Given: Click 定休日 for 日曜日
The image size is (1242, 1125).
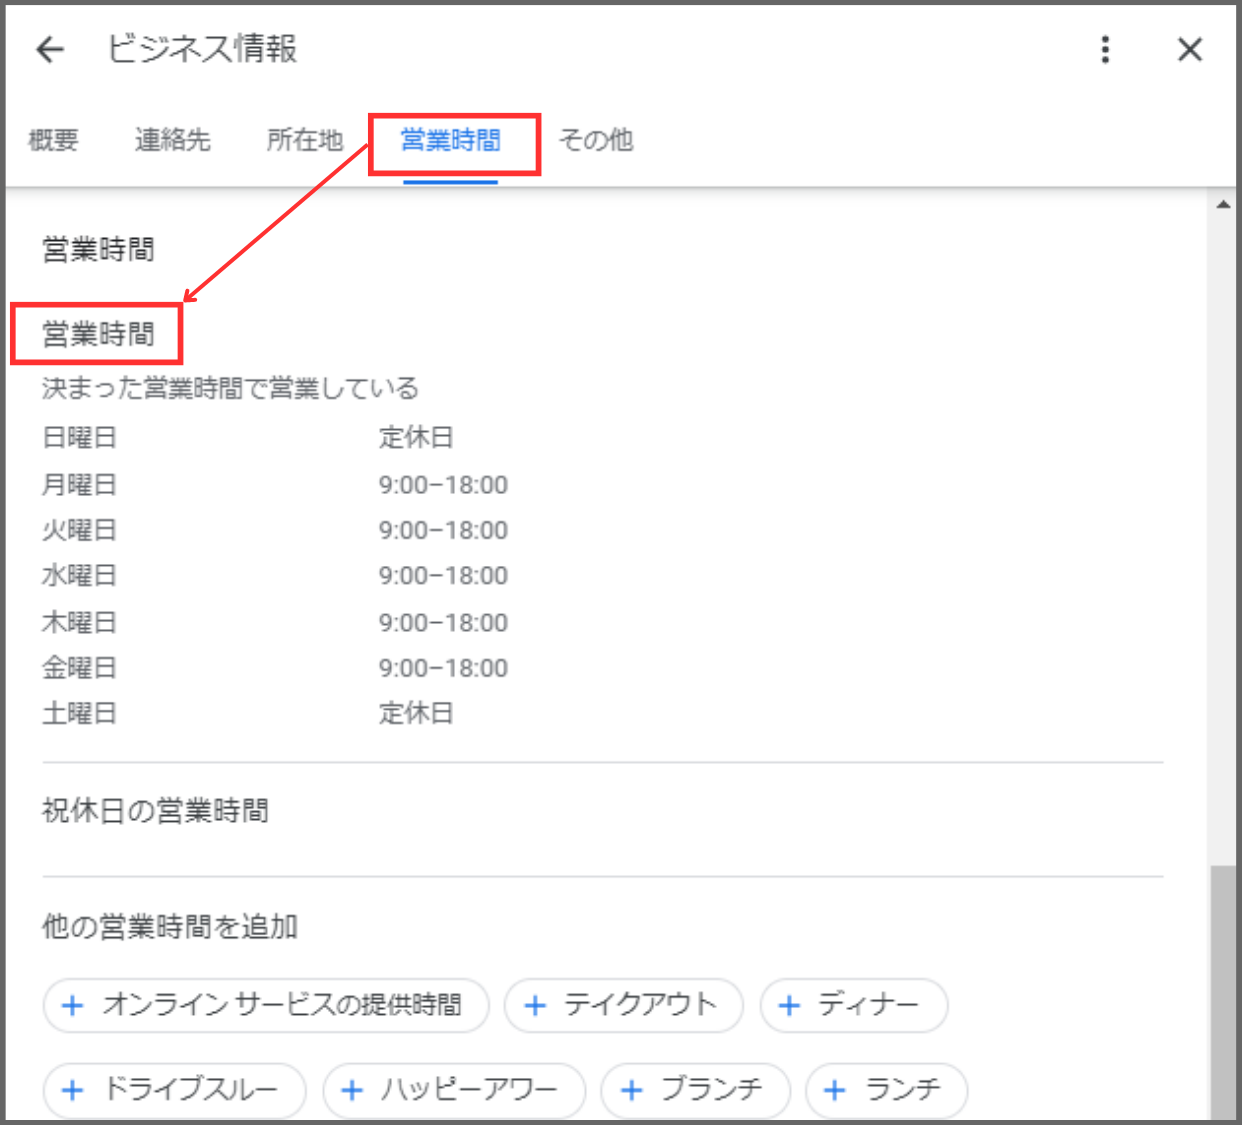Looking at the screenshot, I should 416,438.
